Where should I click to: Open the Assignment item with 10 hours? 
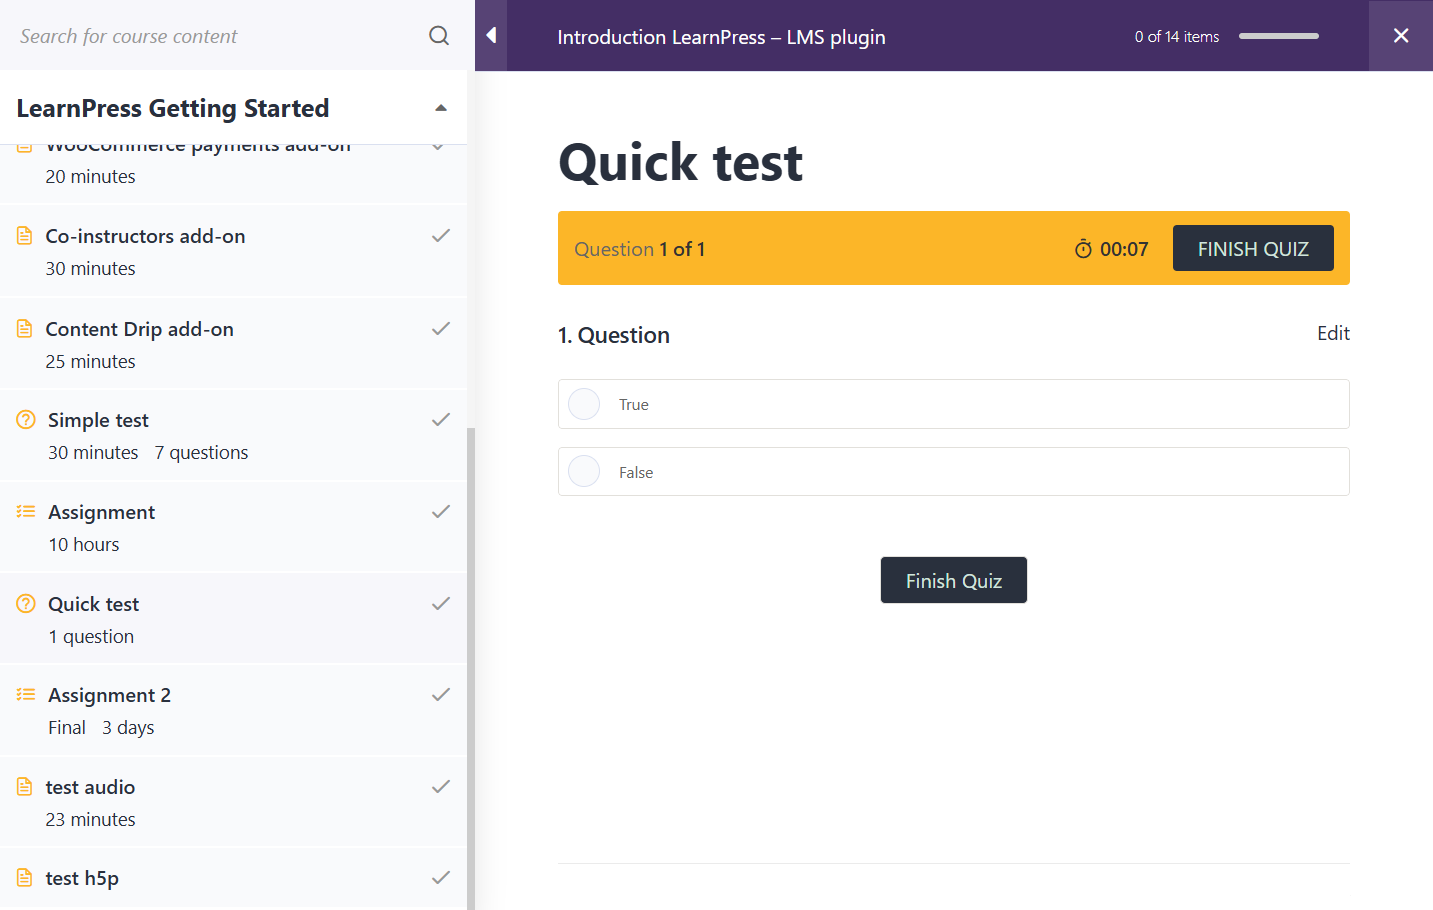[x=102, y=512]
